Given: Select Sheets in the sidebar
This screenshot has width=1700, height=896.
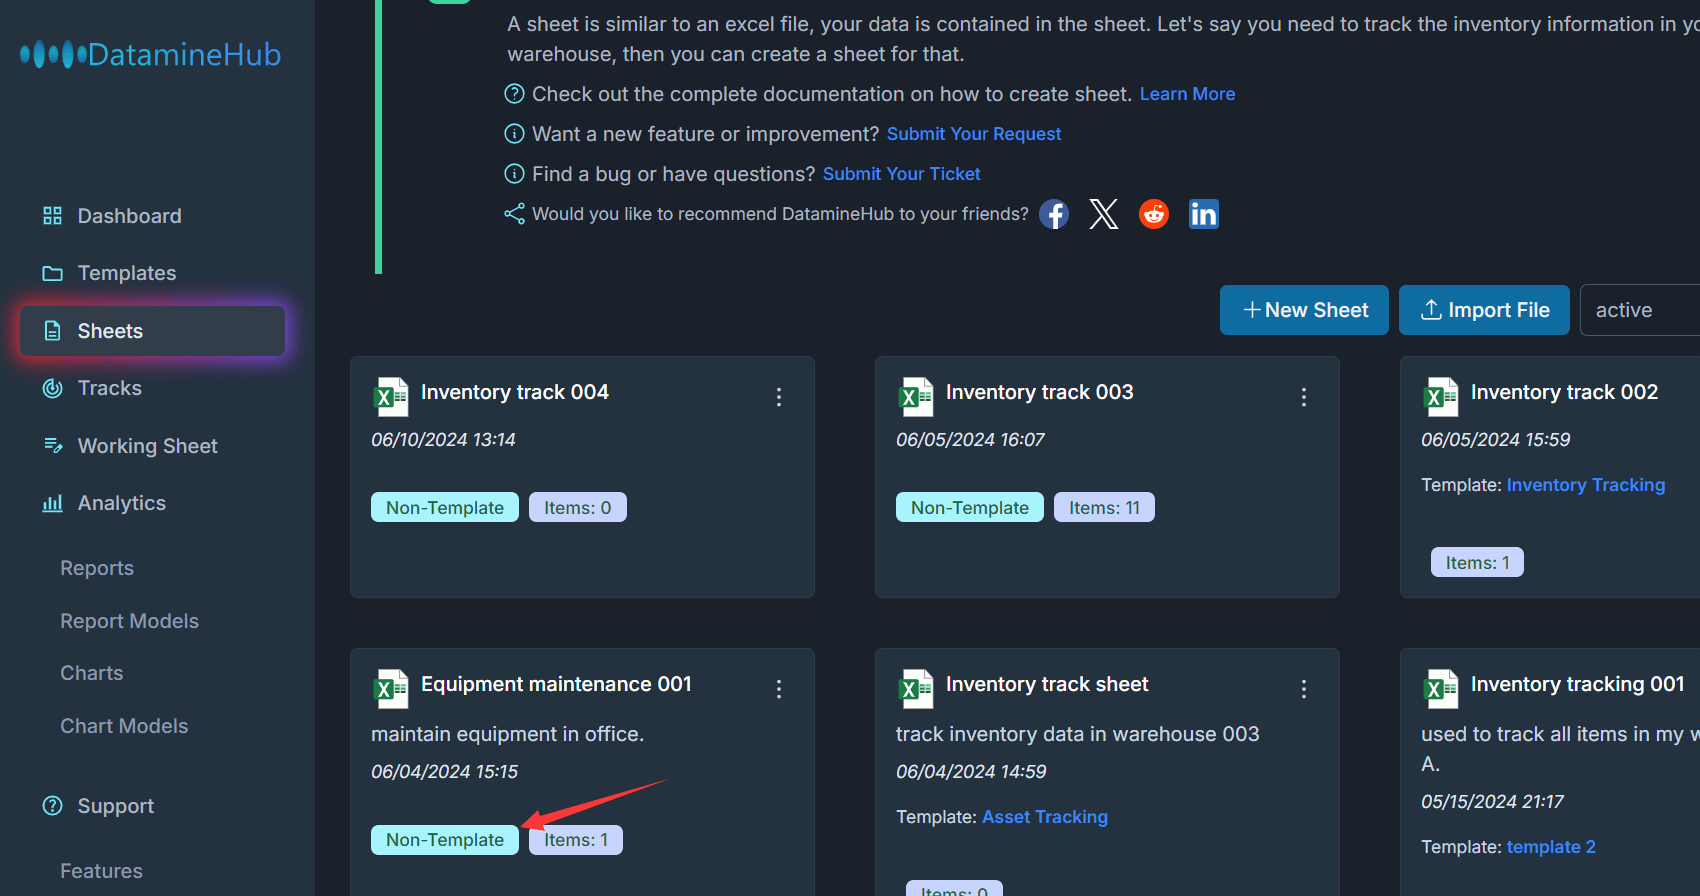Looking at the screenshot, I should point(152,331).
